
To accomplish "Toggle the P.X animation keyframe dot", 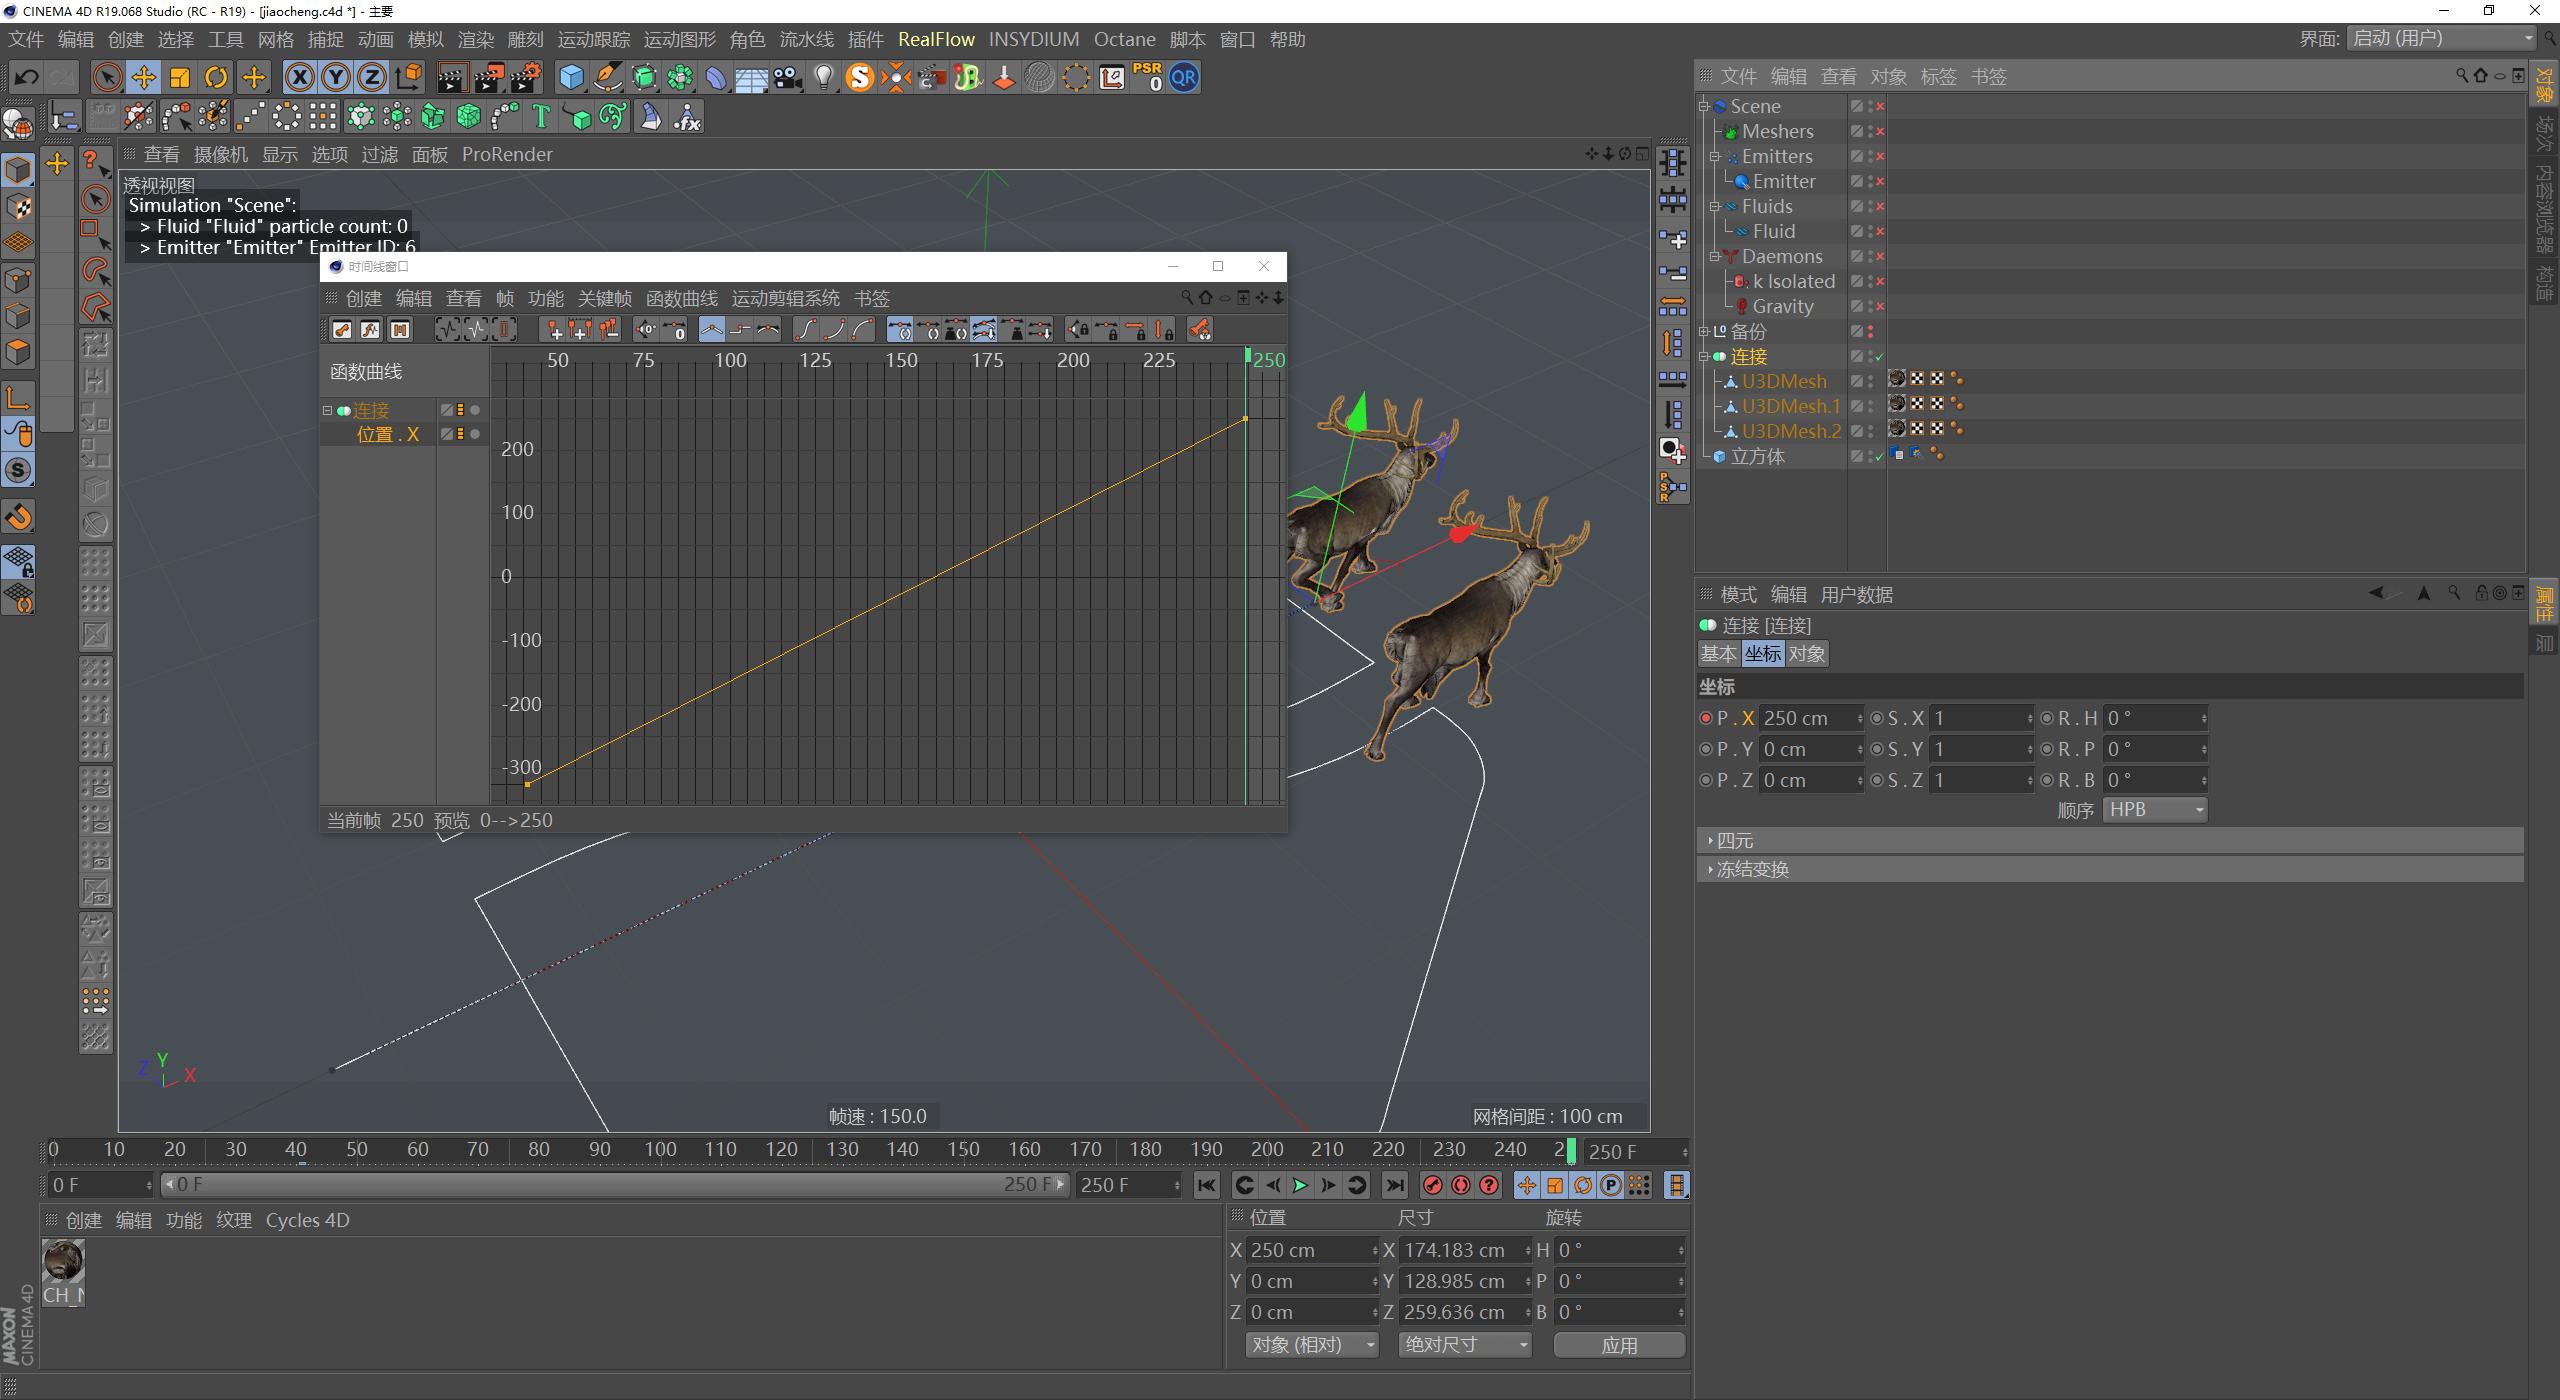I will pyautogui.click(x=1706, y=718).
